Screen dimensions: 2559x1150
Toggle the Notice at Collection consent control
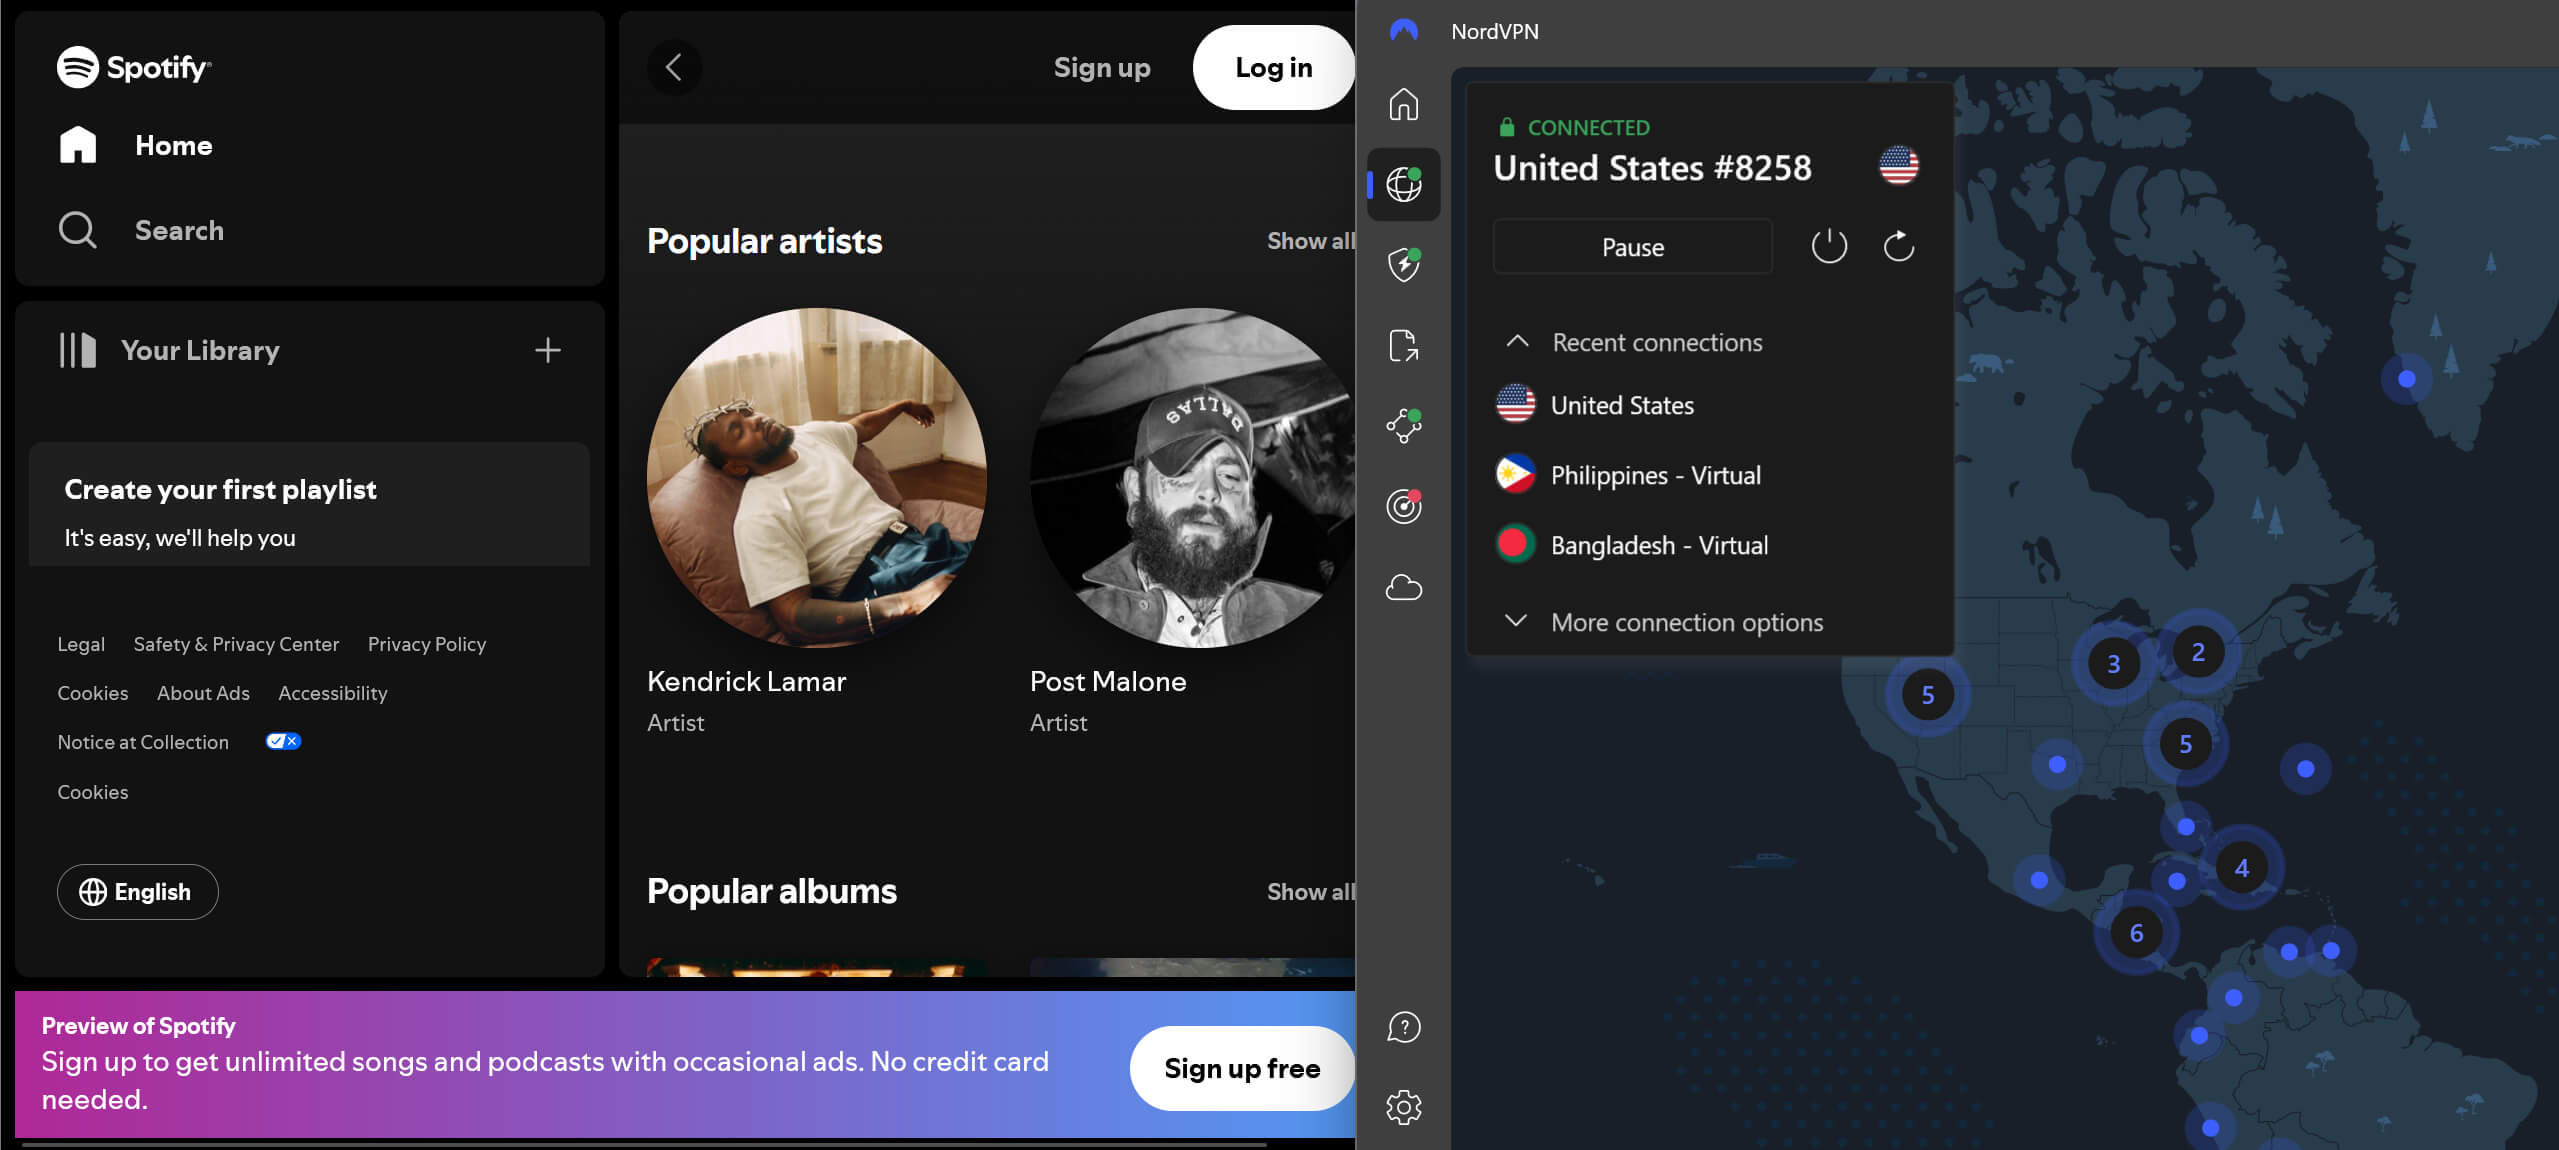pos(282,741)
